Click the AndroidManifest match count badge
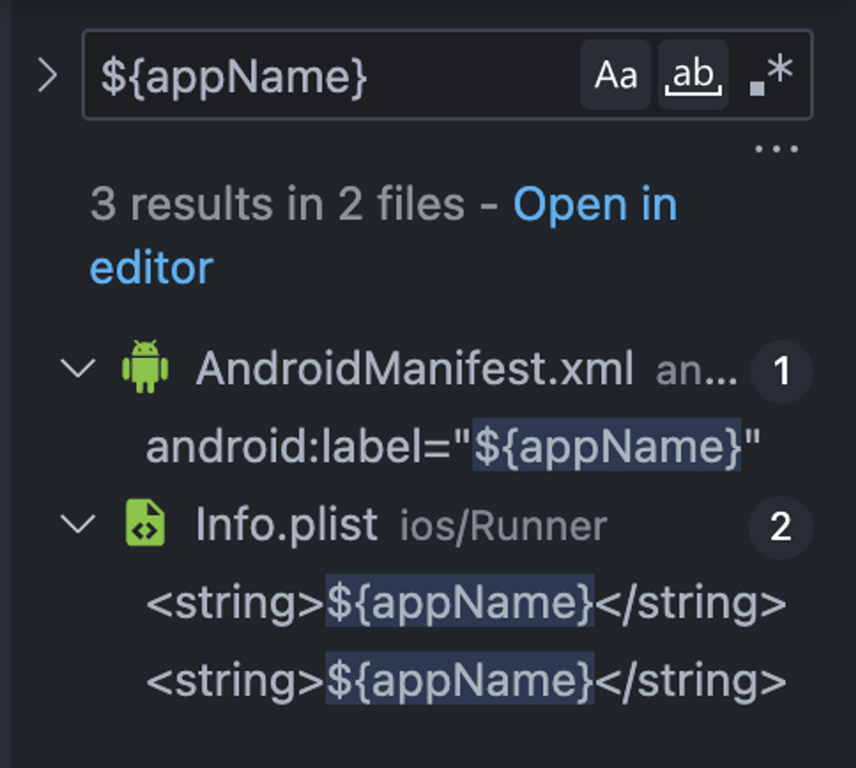 [781, 371]
